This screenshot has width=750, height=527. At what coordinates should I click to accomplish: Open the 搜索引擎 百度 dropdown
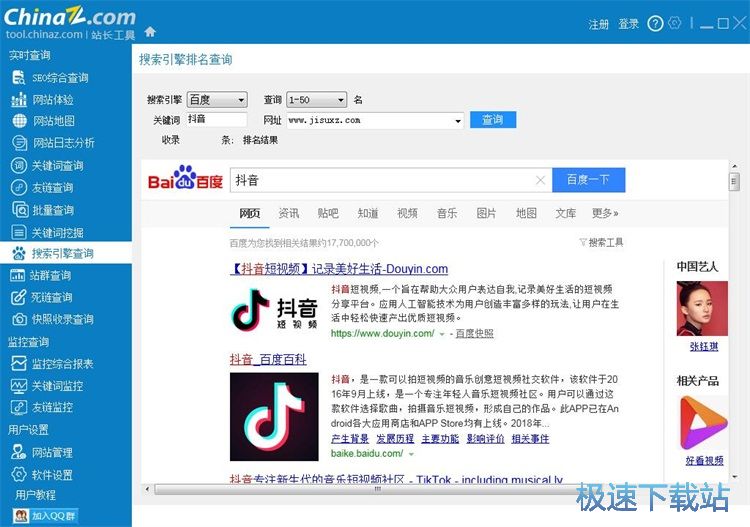217,100
